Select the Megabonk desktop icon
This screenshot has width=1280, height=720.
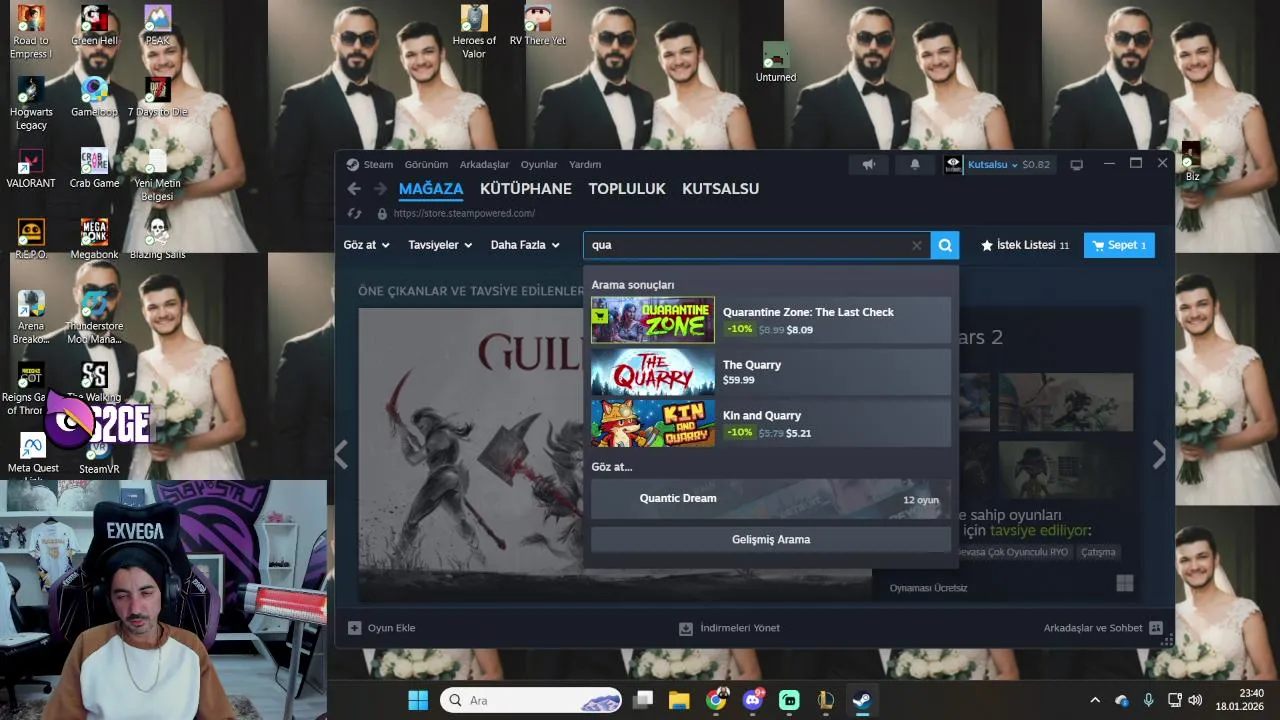tap(94, 239)
